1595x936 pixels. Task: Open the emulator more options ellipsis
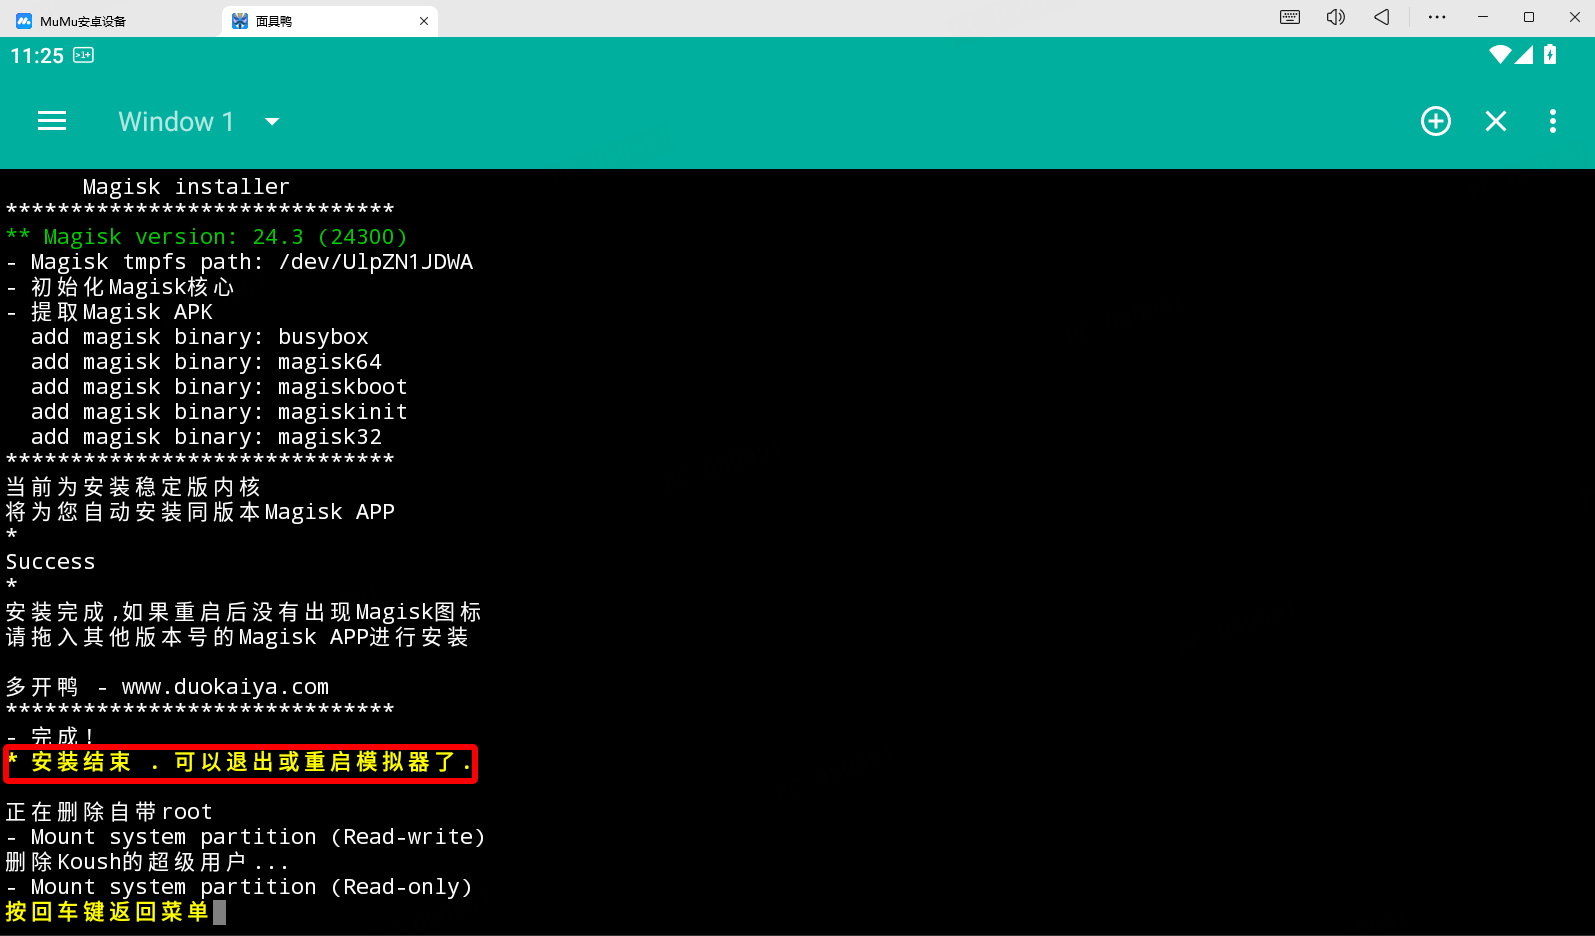[1437, 17]
